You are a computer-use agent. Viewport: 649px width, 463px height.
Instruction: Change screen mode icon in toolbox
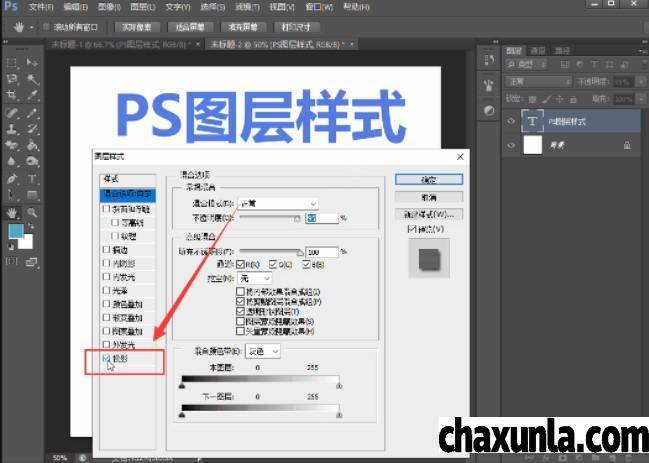click(x=31, y=261)
